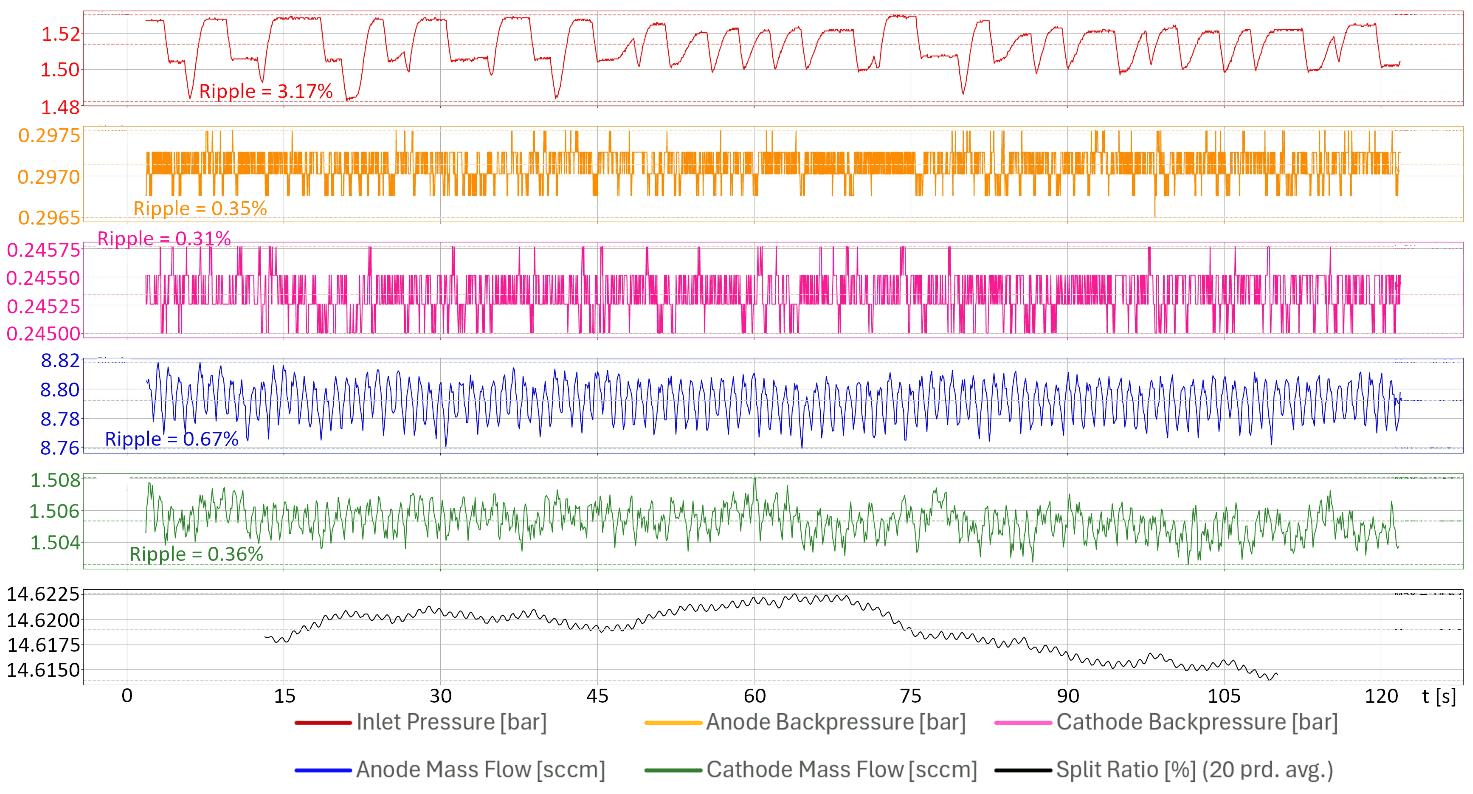Click the 0.24500 cathode backpressure axis value
Viewport: 1473px width, 794px height.
(x=43, y=333)
